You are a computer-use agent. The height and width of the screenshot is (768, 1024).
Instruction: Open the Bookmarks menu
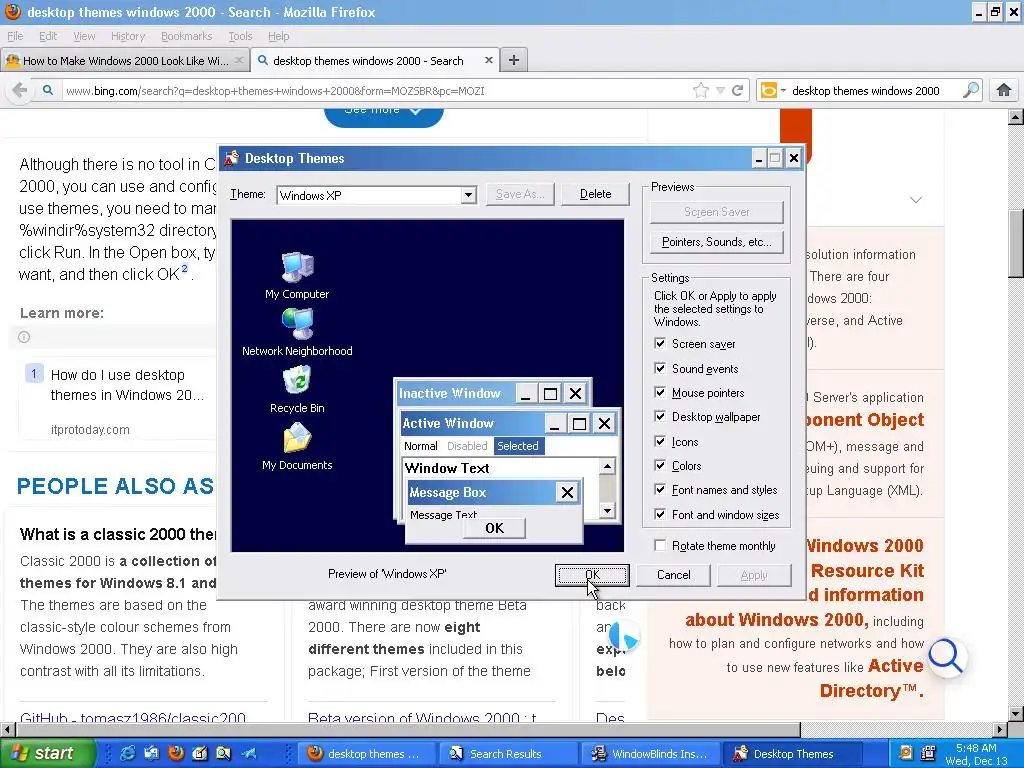coord(186,36)
